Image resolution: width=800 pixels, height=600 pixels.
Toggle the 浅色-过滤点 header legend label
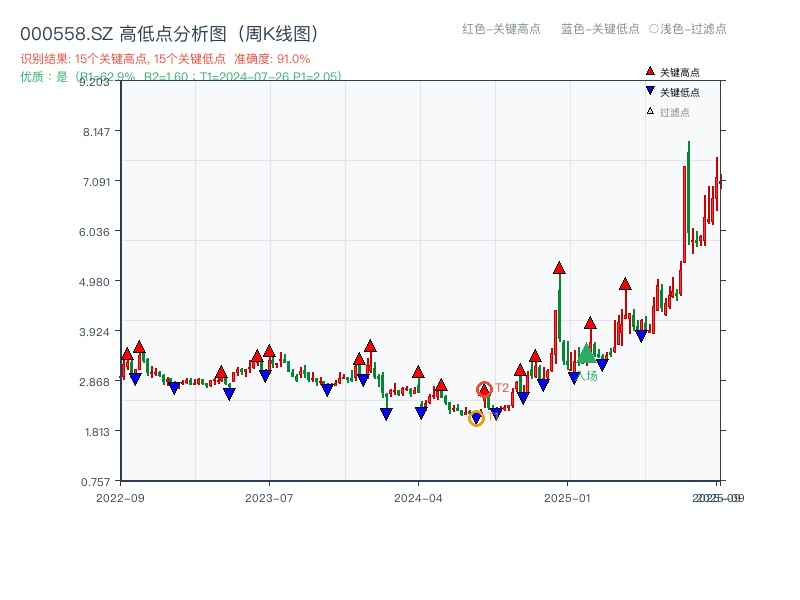tap(693, 29)
